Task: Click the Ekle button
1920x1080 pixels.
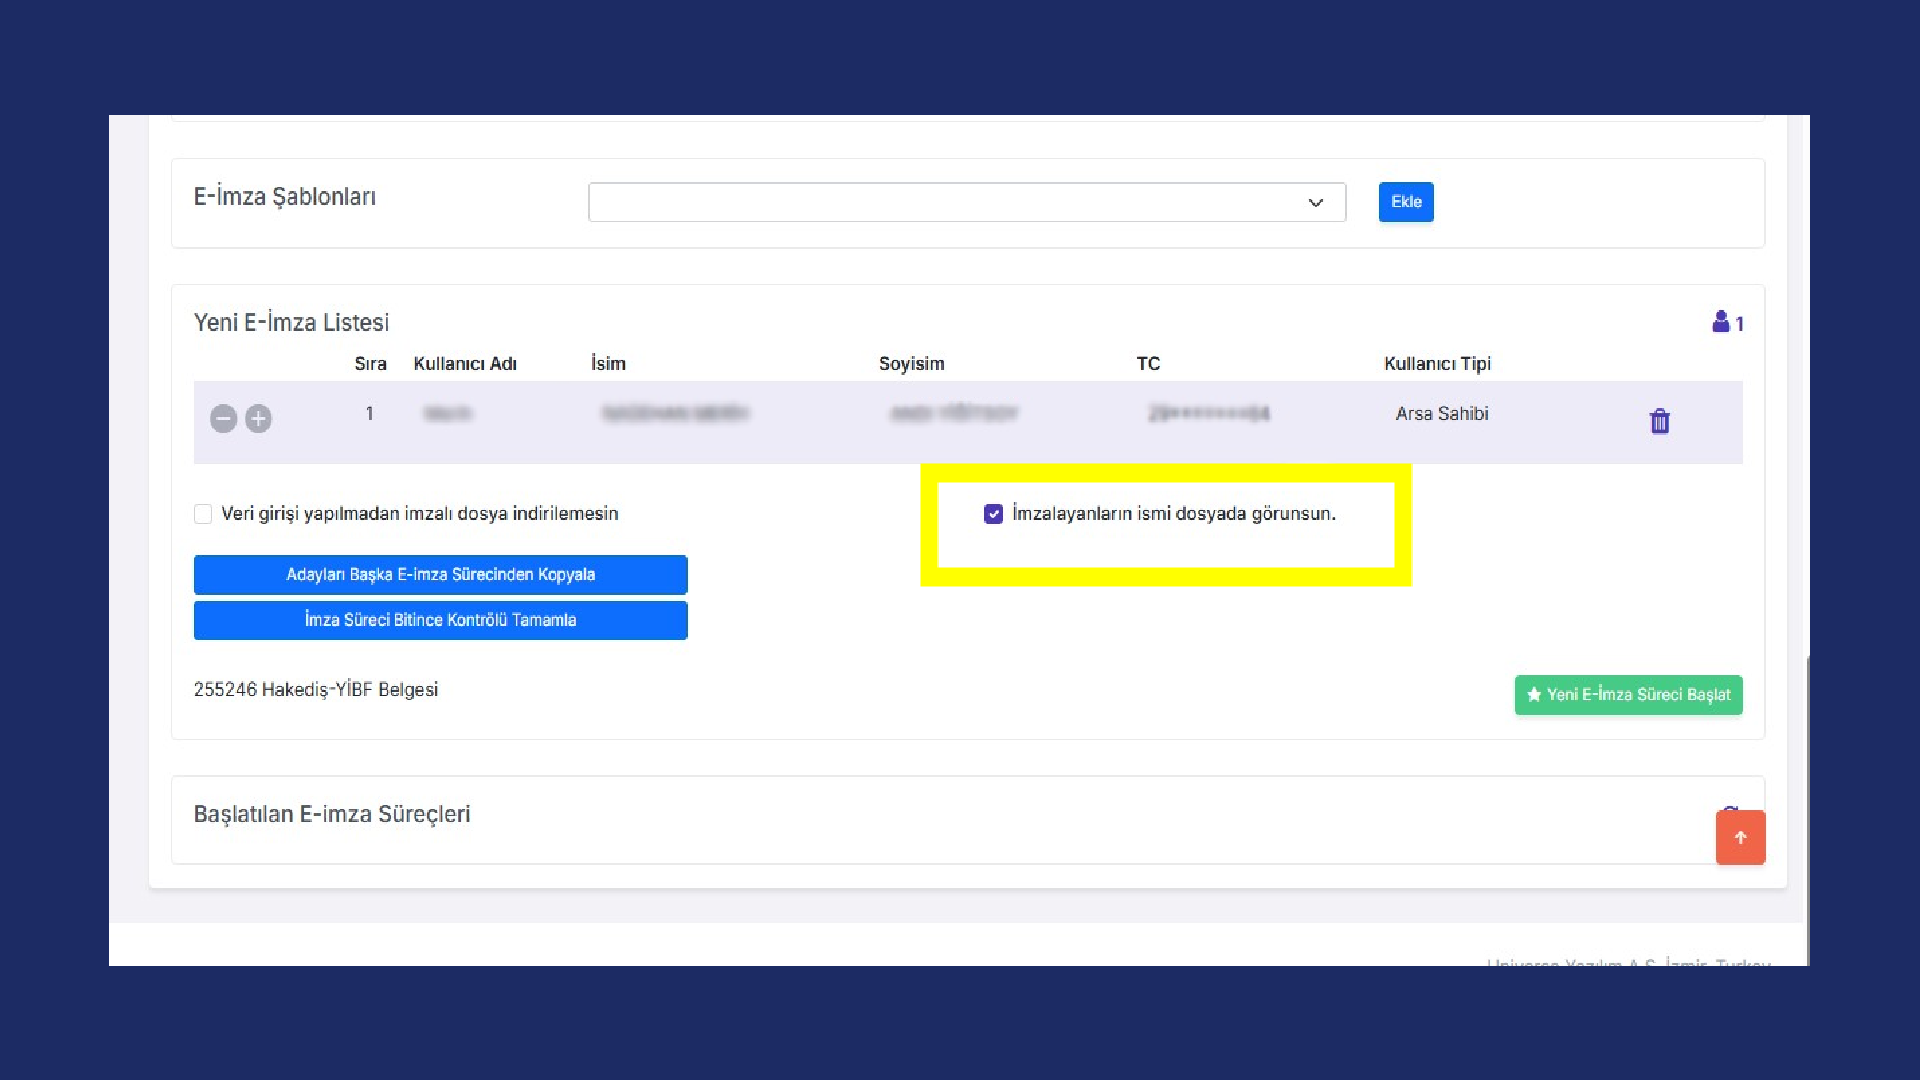Action: click(x=1406, y=202)
